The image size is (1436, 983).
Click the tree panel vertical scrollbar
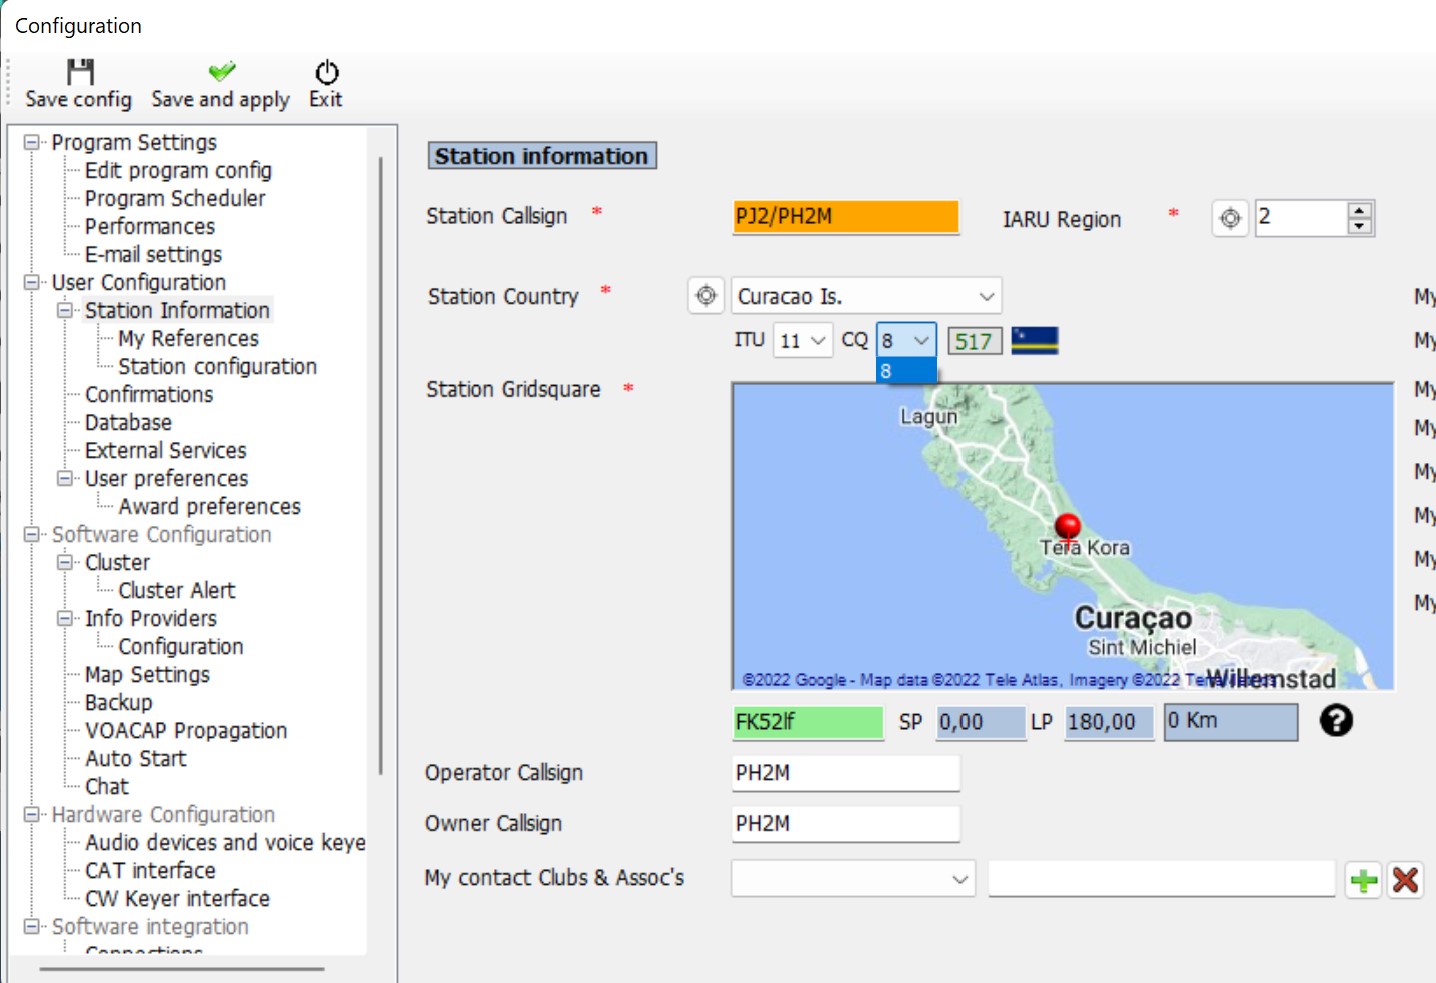pyautogui.click(x=380, y=465)
